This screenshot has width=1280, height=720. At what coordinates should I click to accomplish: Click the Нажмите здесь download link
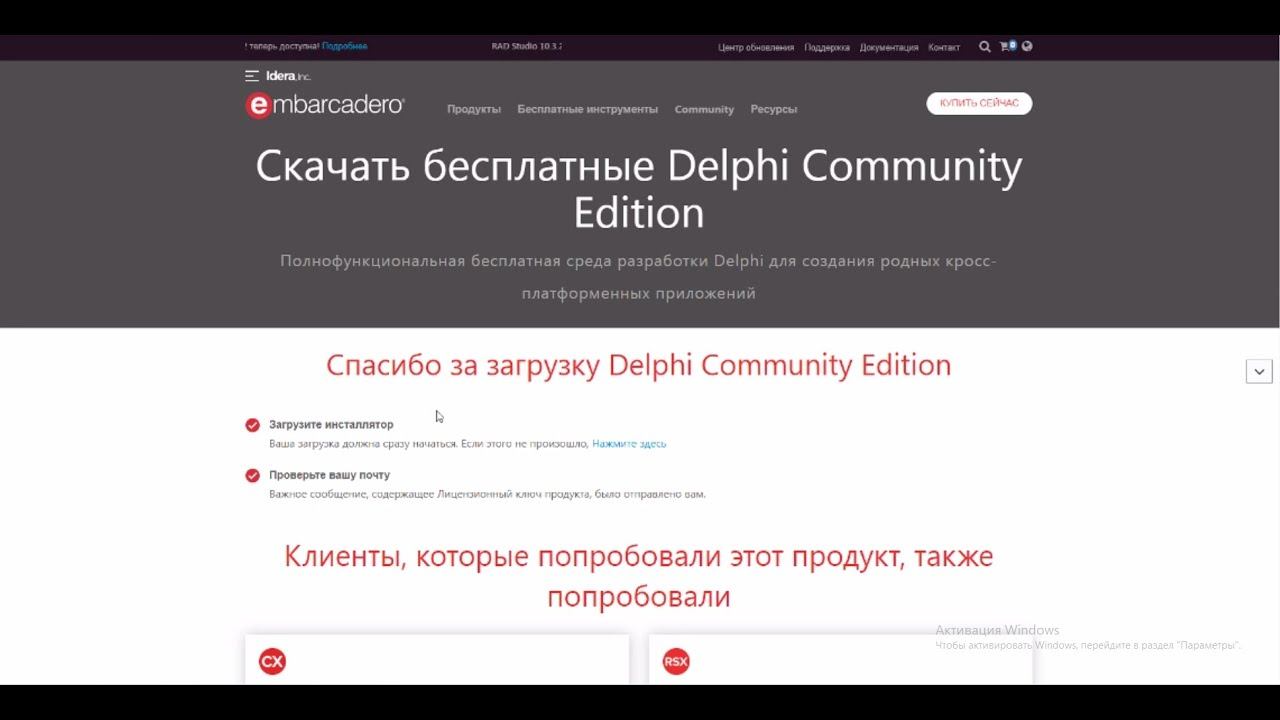pyautogui.click(x=629, y=443)
